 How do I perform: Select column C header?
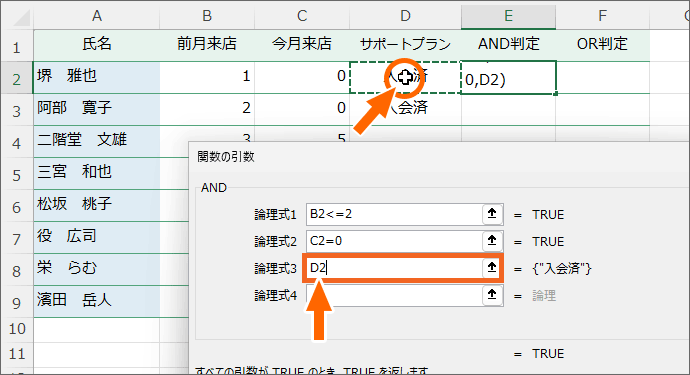302,16
